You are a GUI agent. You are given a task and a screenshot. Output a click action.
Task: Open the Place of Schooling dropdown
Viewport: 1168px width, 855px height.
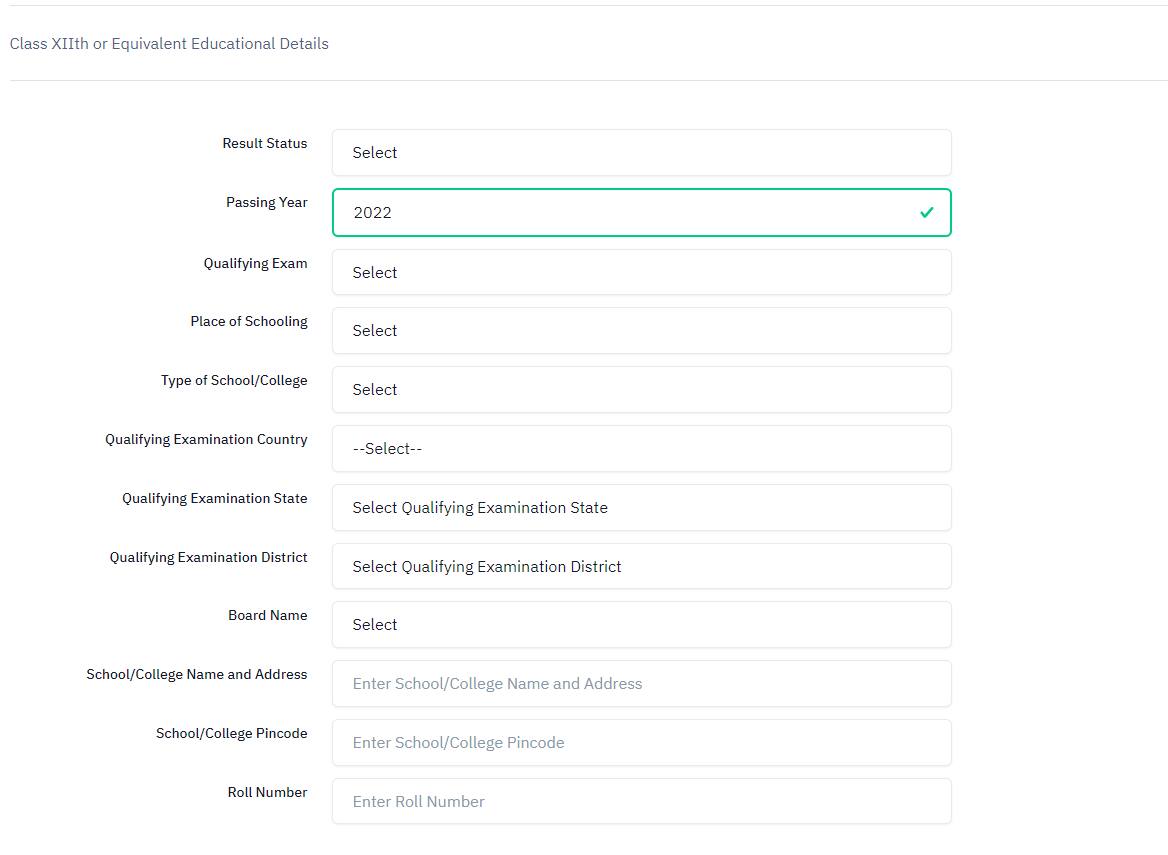(x=641, y=330)
